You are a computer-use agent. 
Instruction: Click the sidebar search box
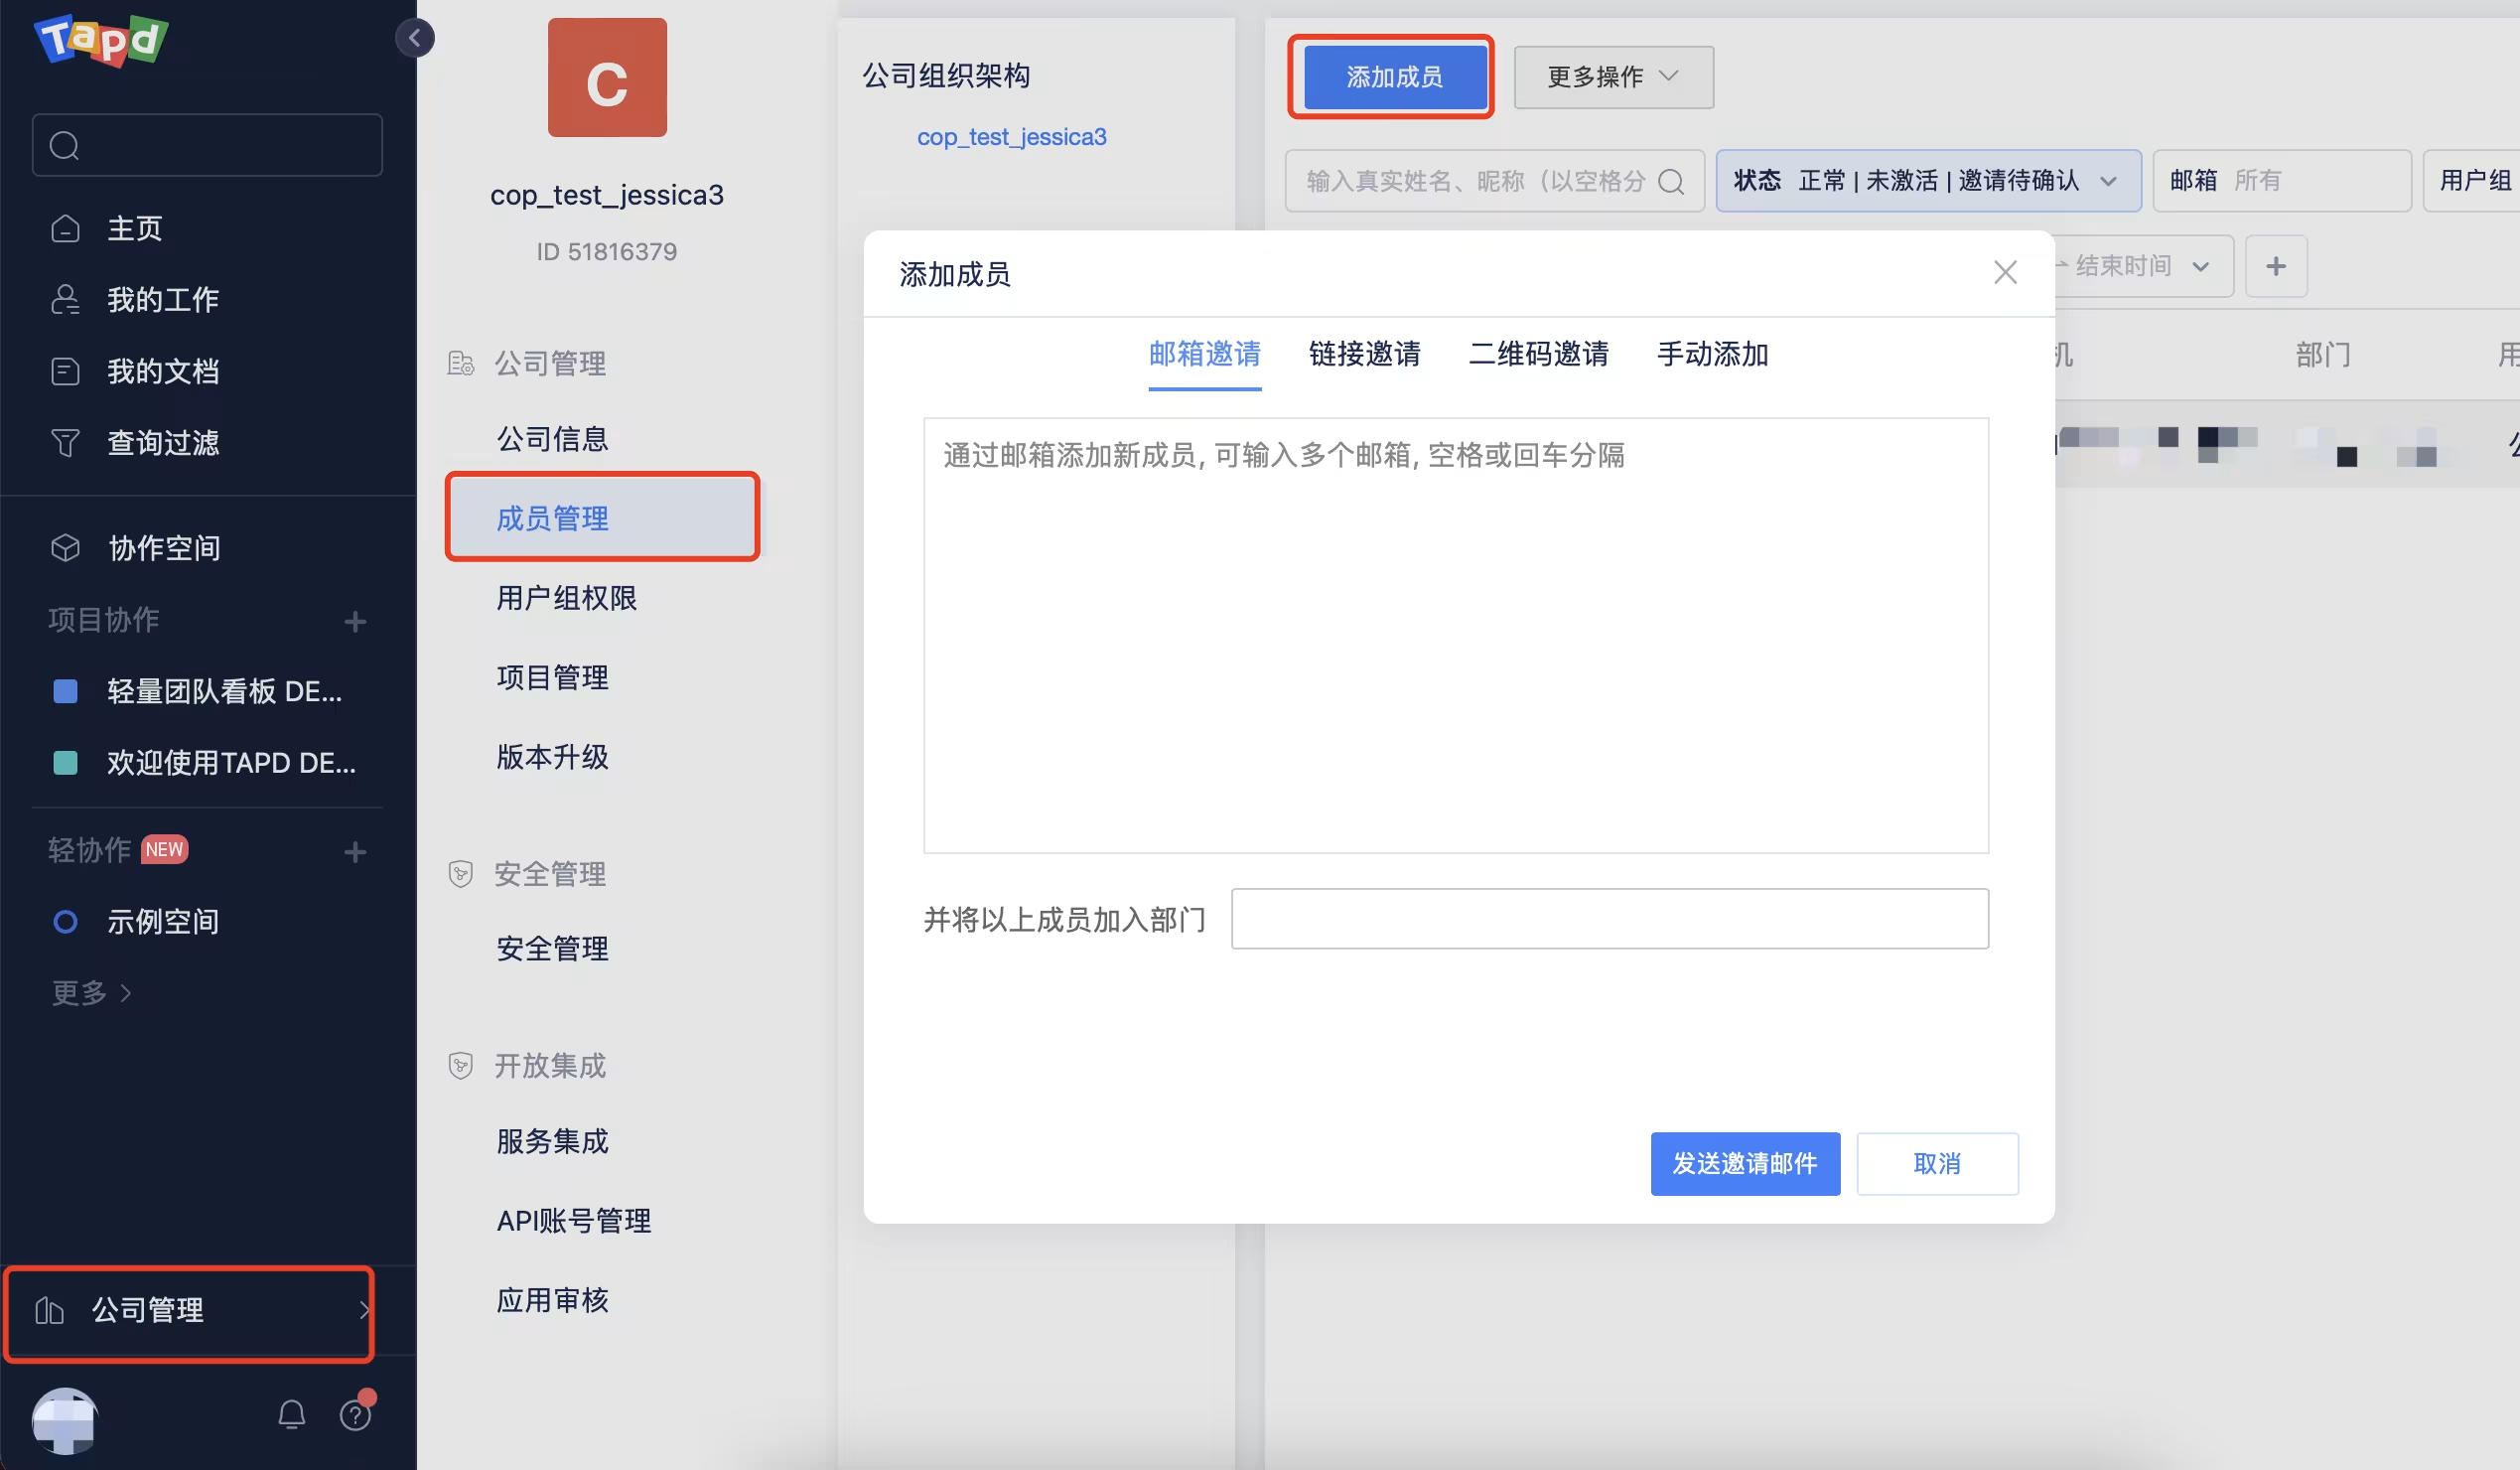pyautogui.click(x=207, y=146)
